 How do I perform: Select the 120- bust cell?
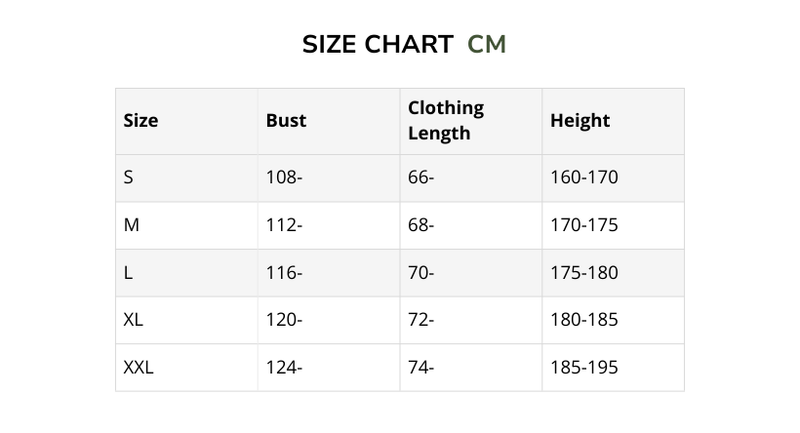pyautogui.click(x=284, y=320)
